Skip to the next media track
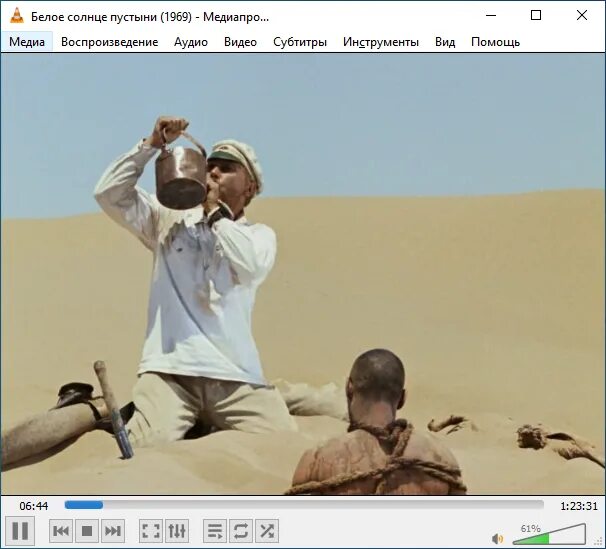The width and height of the screenshot is (606, 549). 113,531
